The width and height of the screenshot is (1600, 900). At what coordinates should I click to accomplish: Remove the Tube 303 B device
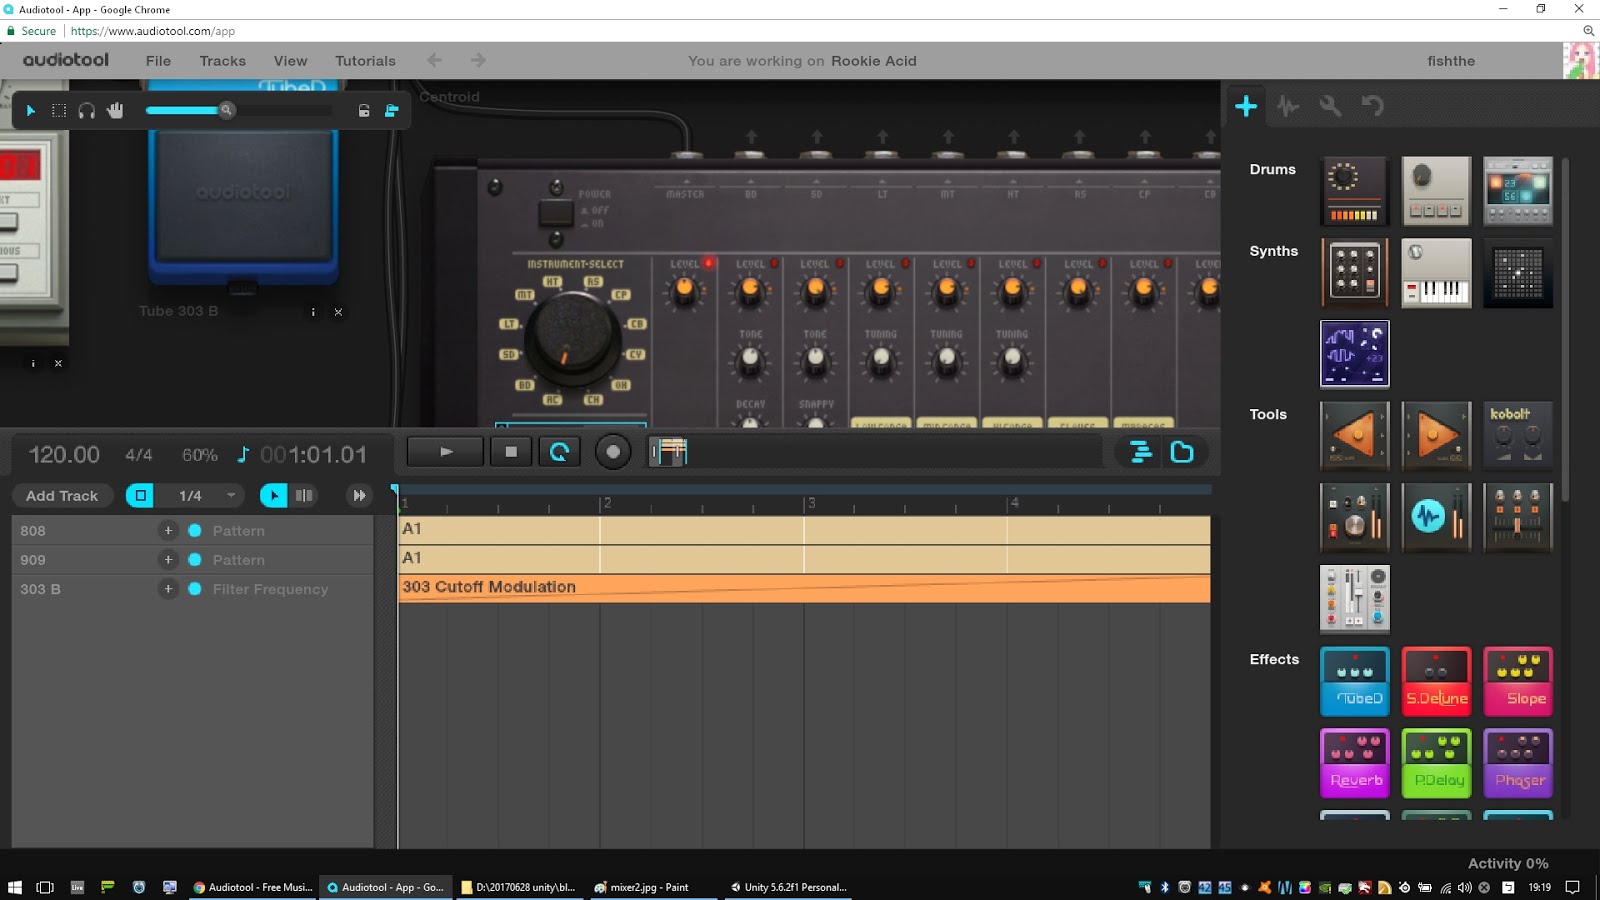tap(338, 312)
